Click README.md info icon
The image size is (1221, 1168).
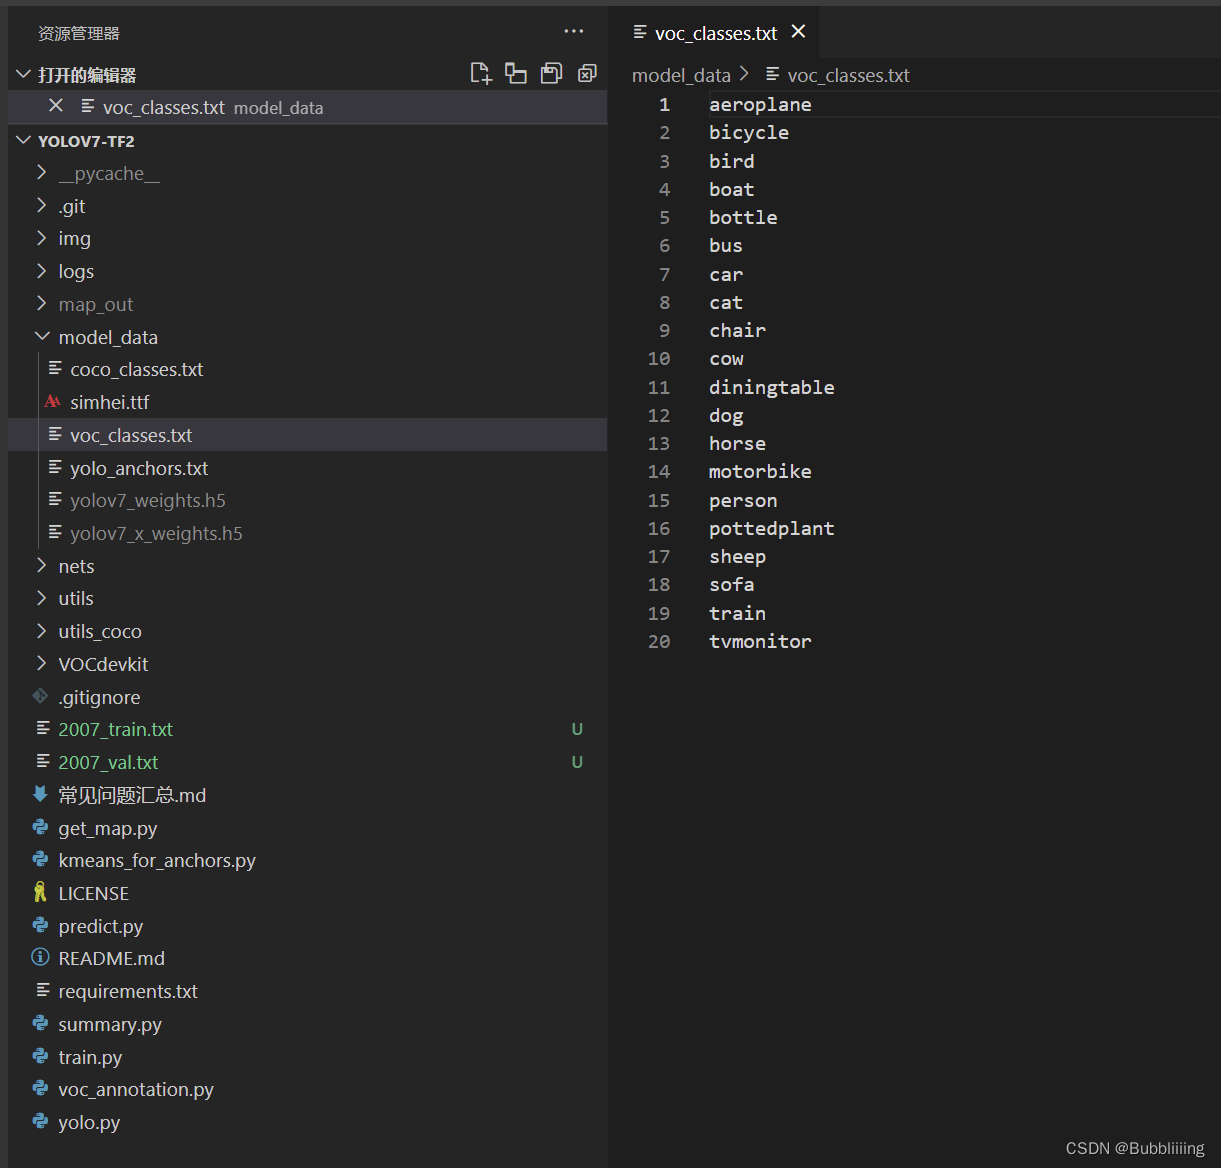pyautogui.click(x=40, y=957)
